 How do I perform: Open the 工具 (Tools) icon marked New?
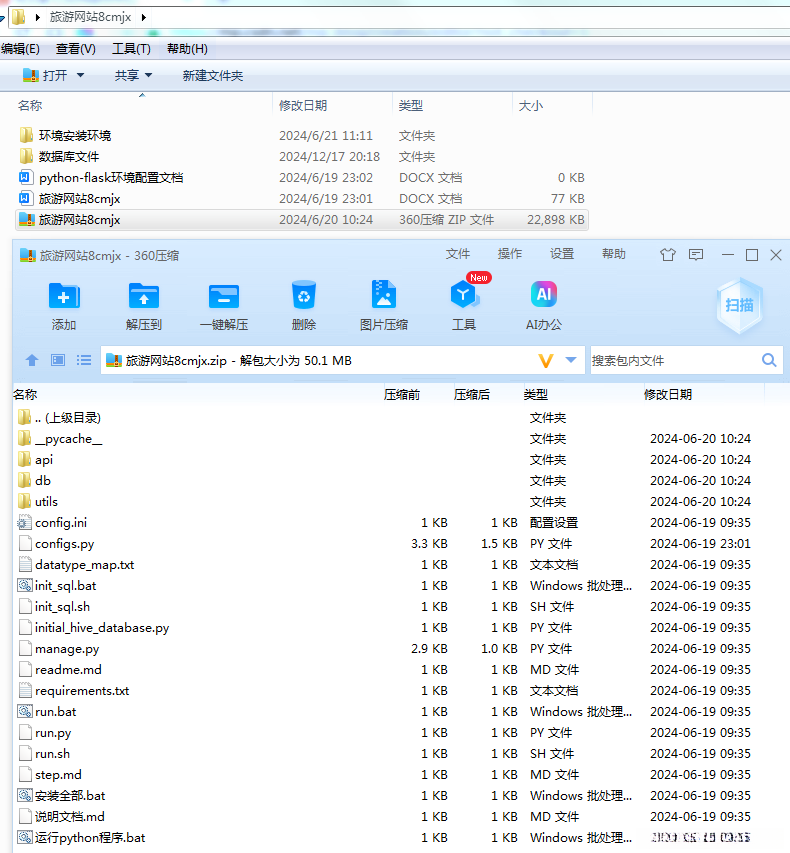coord(464,295)
